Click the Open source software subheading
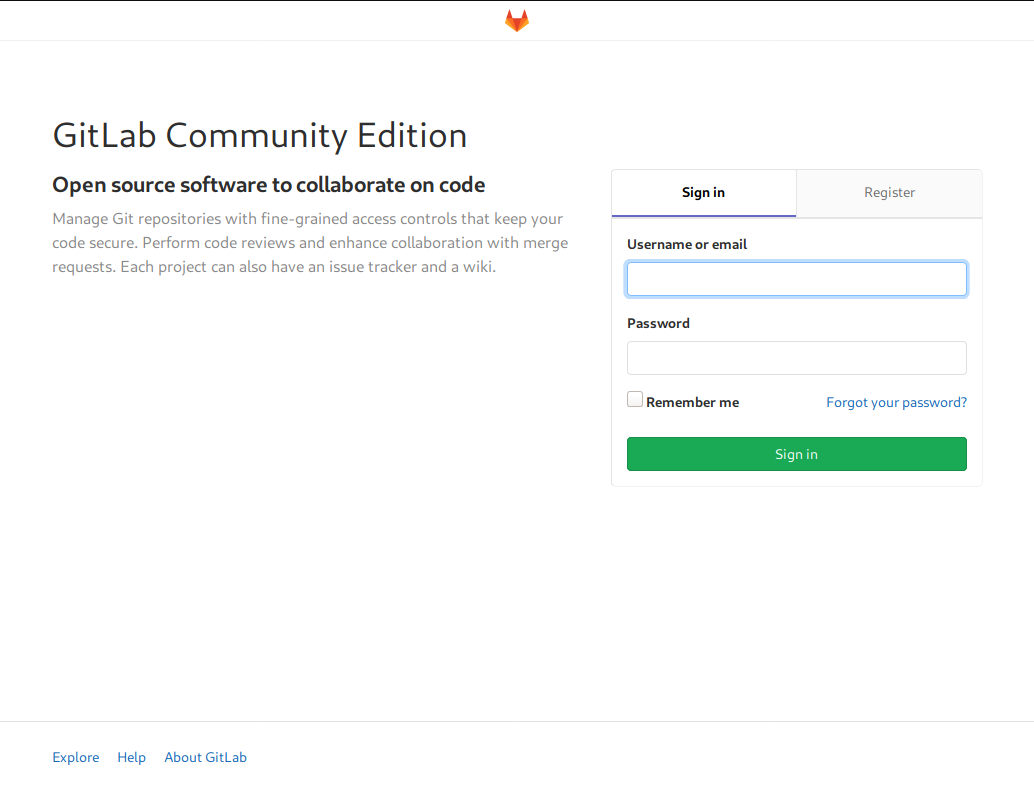This screenshot has height=785, width=1034. [x=268, y=185]
